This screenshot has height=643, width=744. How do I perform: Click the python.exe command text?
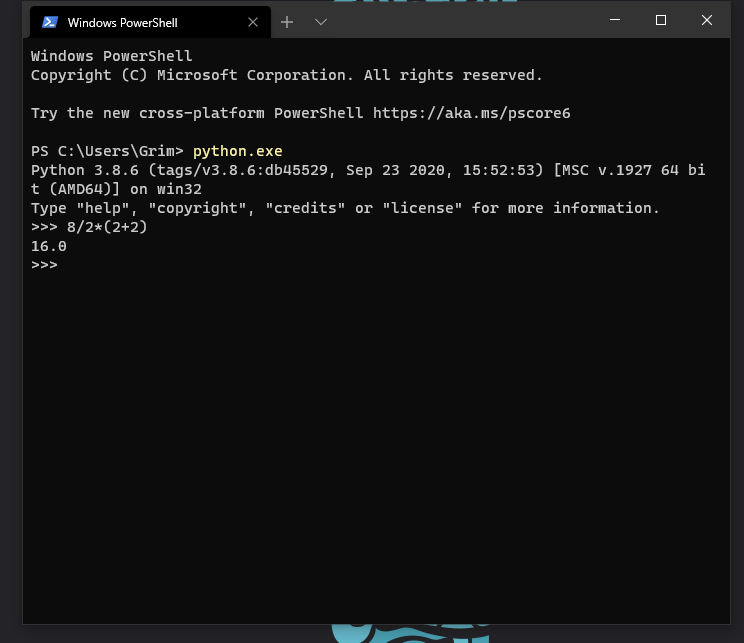pyautogui.click(x=237, y=151)
